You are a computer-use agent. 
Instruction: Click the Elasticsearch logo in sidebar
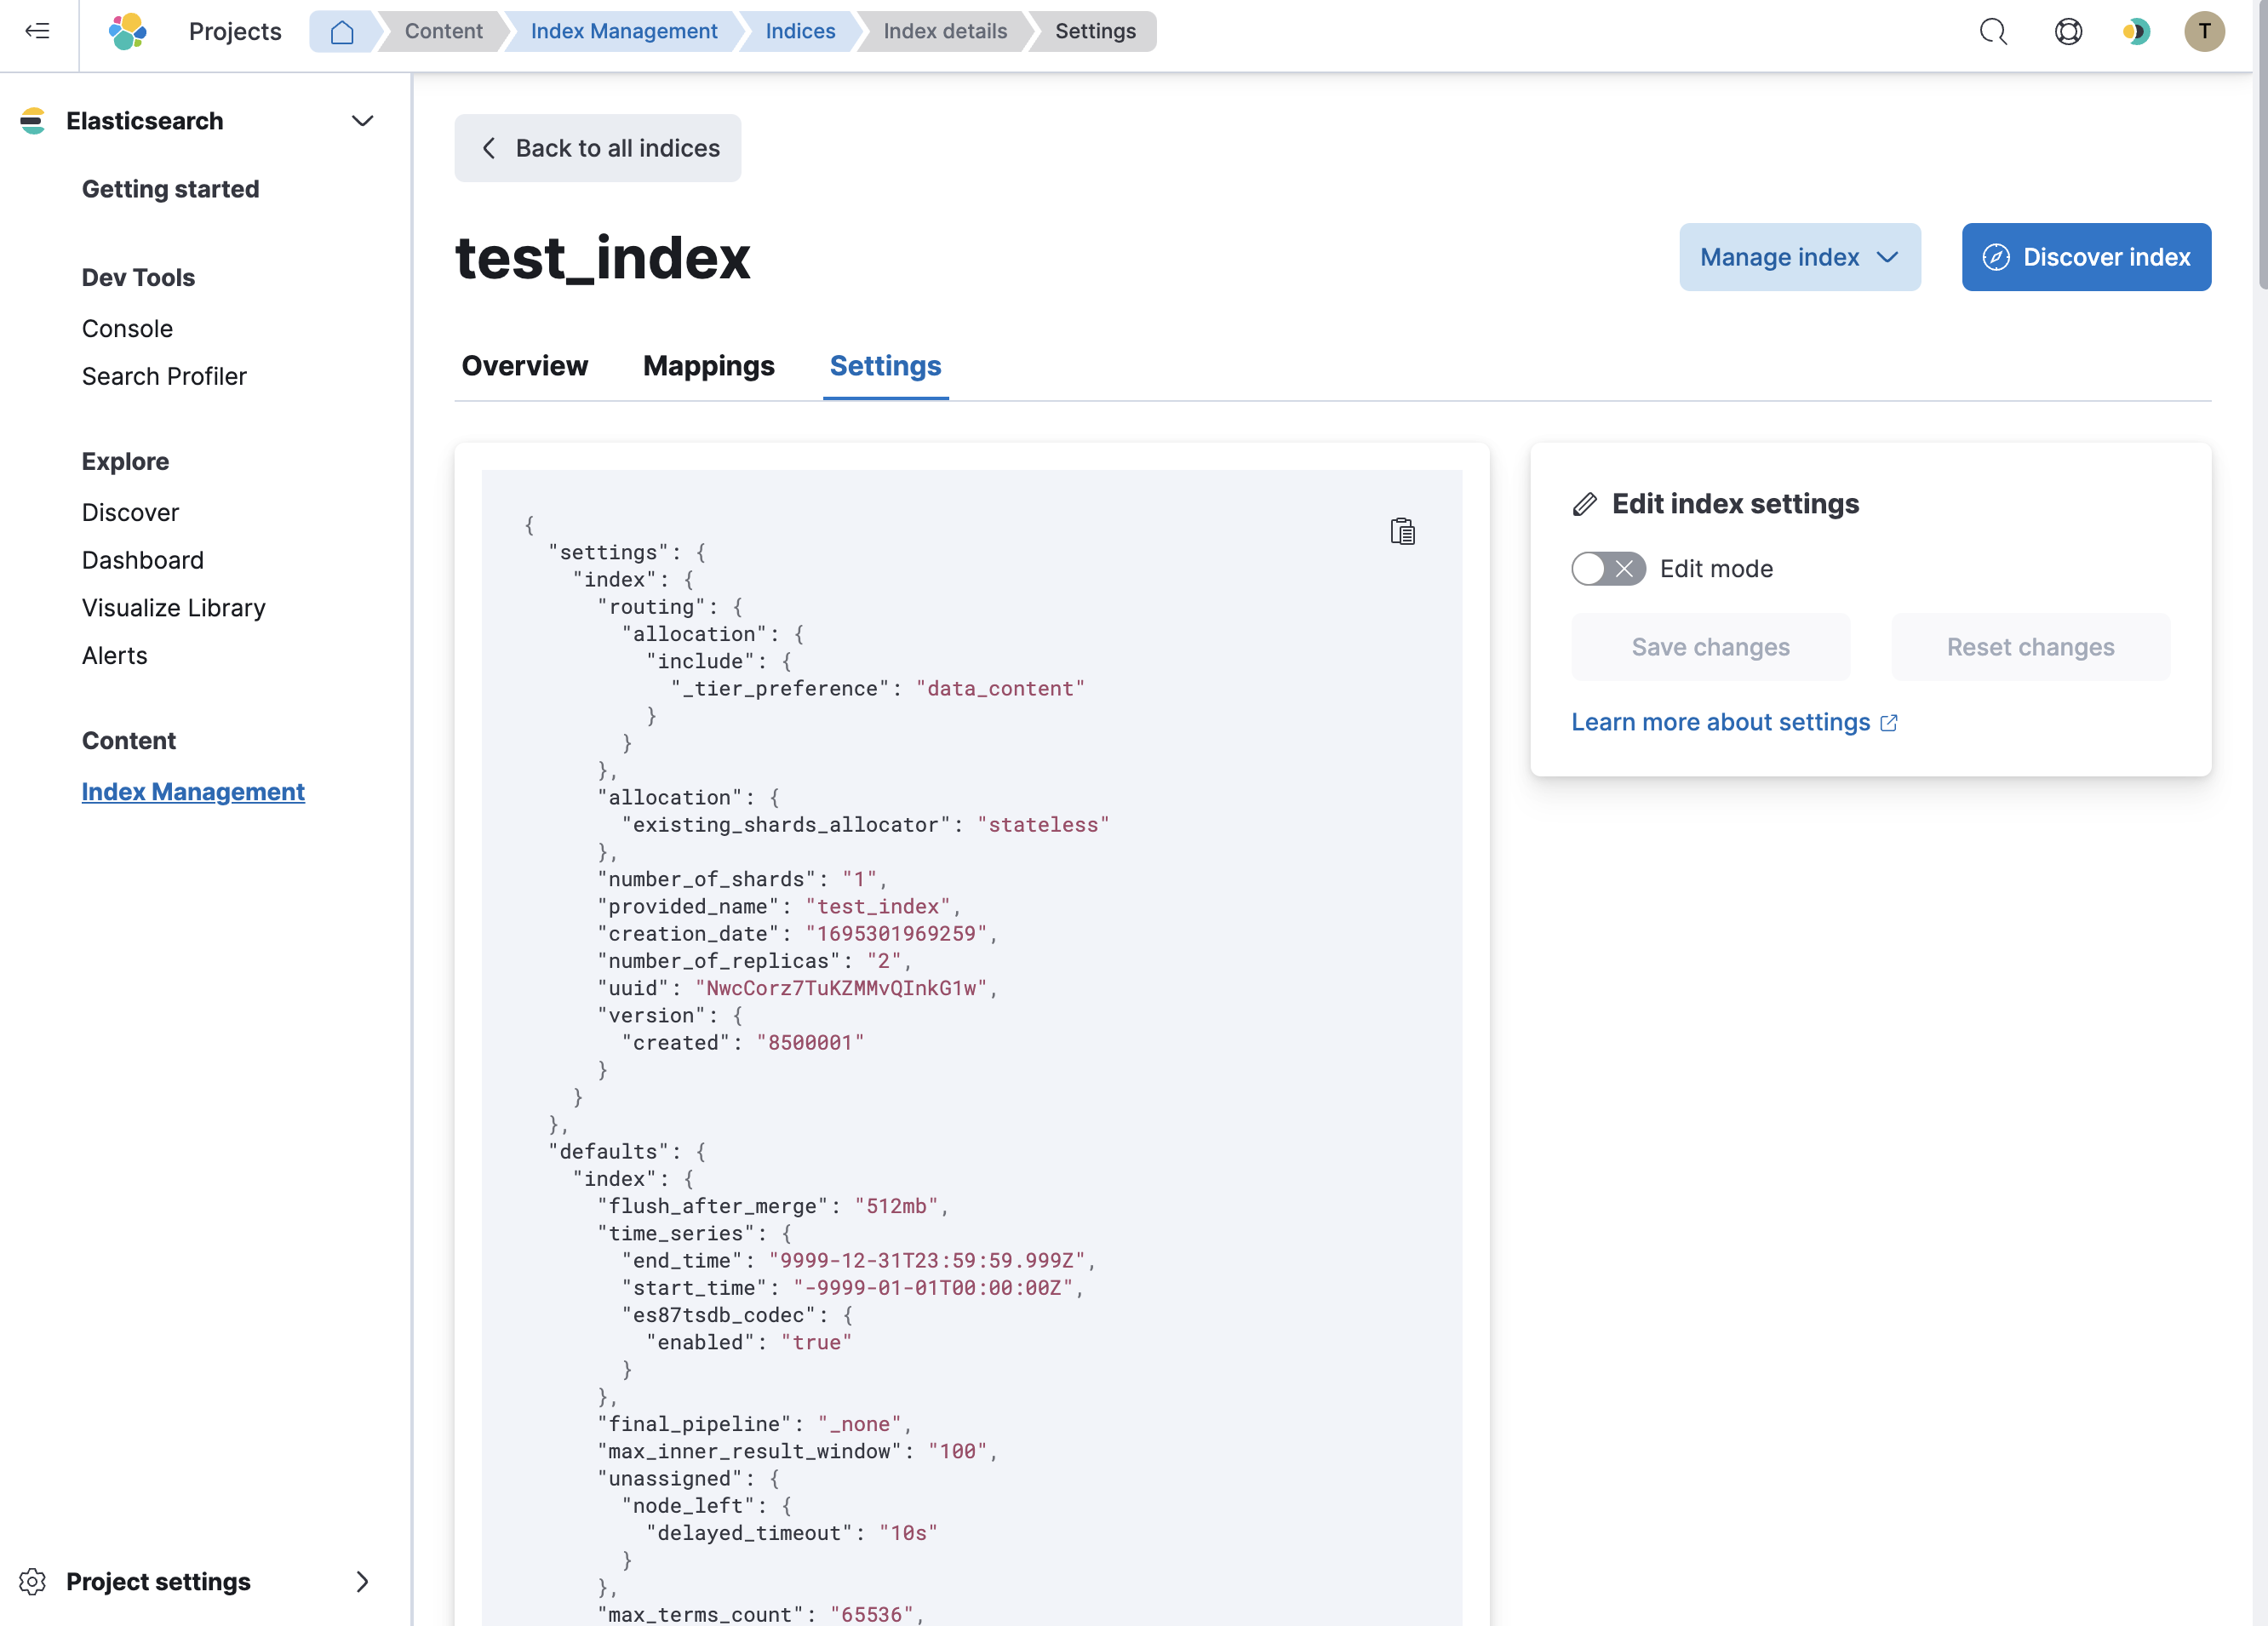pyautogui.click(x=32, y=121)
